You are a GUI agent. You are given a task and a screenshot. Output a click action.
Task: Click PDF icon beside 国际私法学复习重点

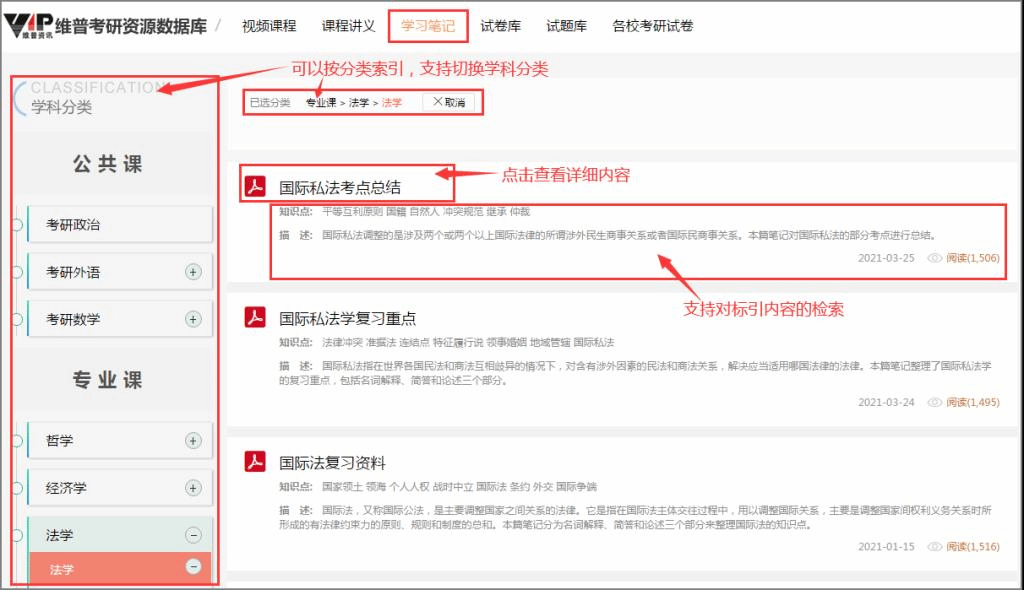click(x=256, y=319)
